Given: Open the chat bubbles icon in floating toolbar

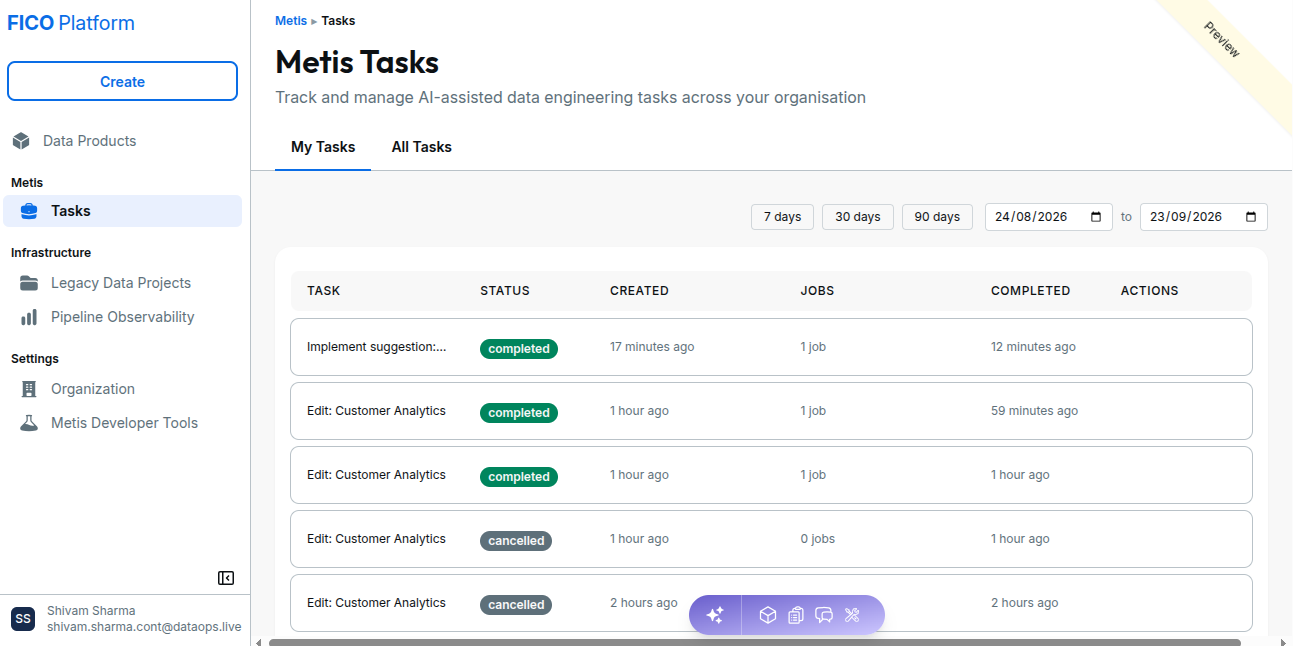Looking at the screenshot, I should tap(824, 615).
